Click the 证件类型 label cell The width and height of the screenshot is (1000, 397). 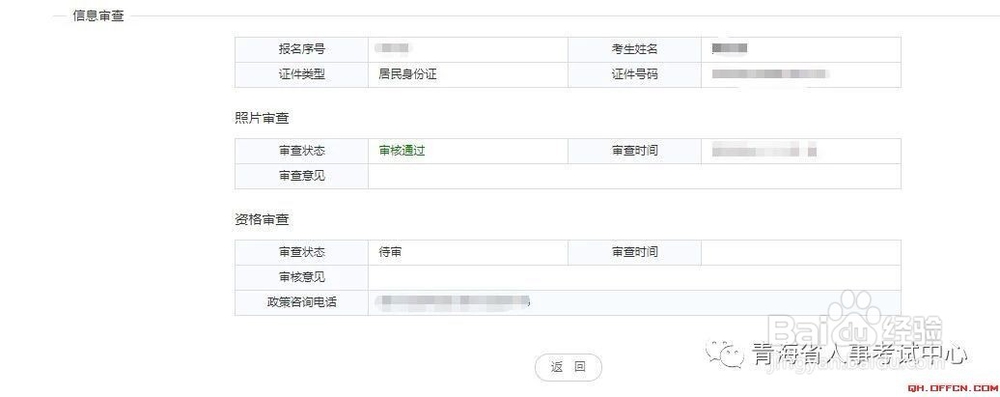tap(302, 75)
